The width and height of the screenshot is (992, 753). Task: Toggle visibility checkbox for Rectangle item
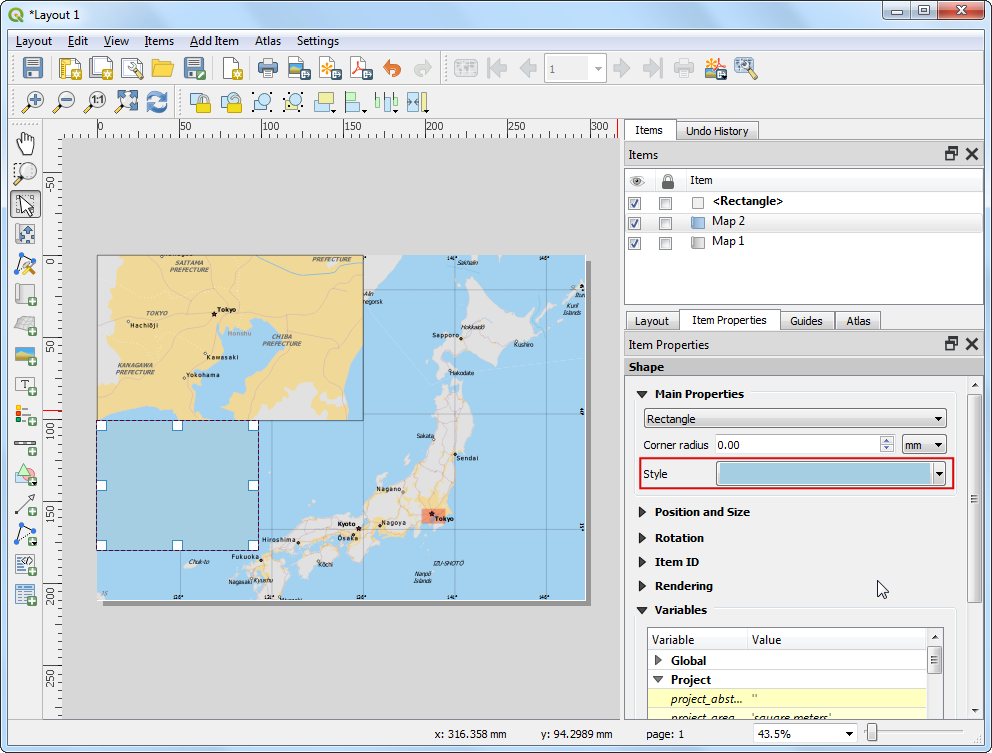point(634,202)
